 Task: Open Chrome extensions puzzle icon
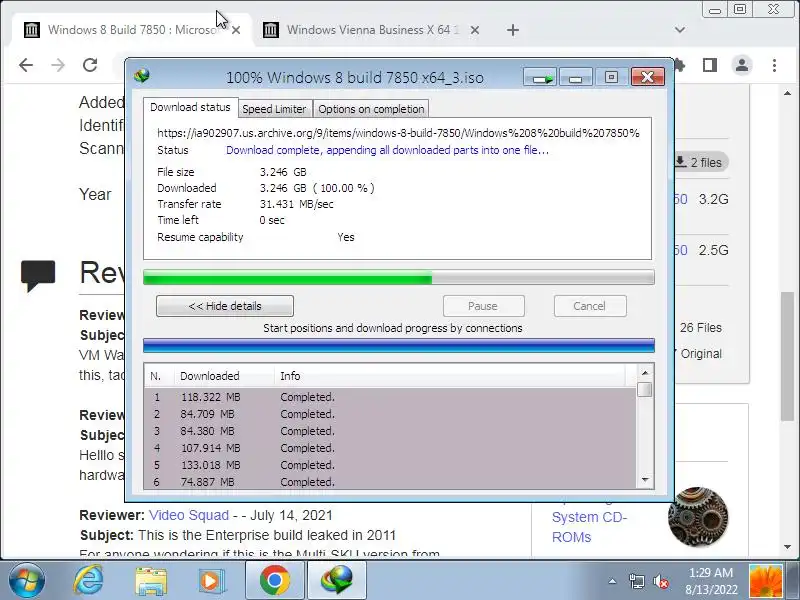click(x=680, y=65)
